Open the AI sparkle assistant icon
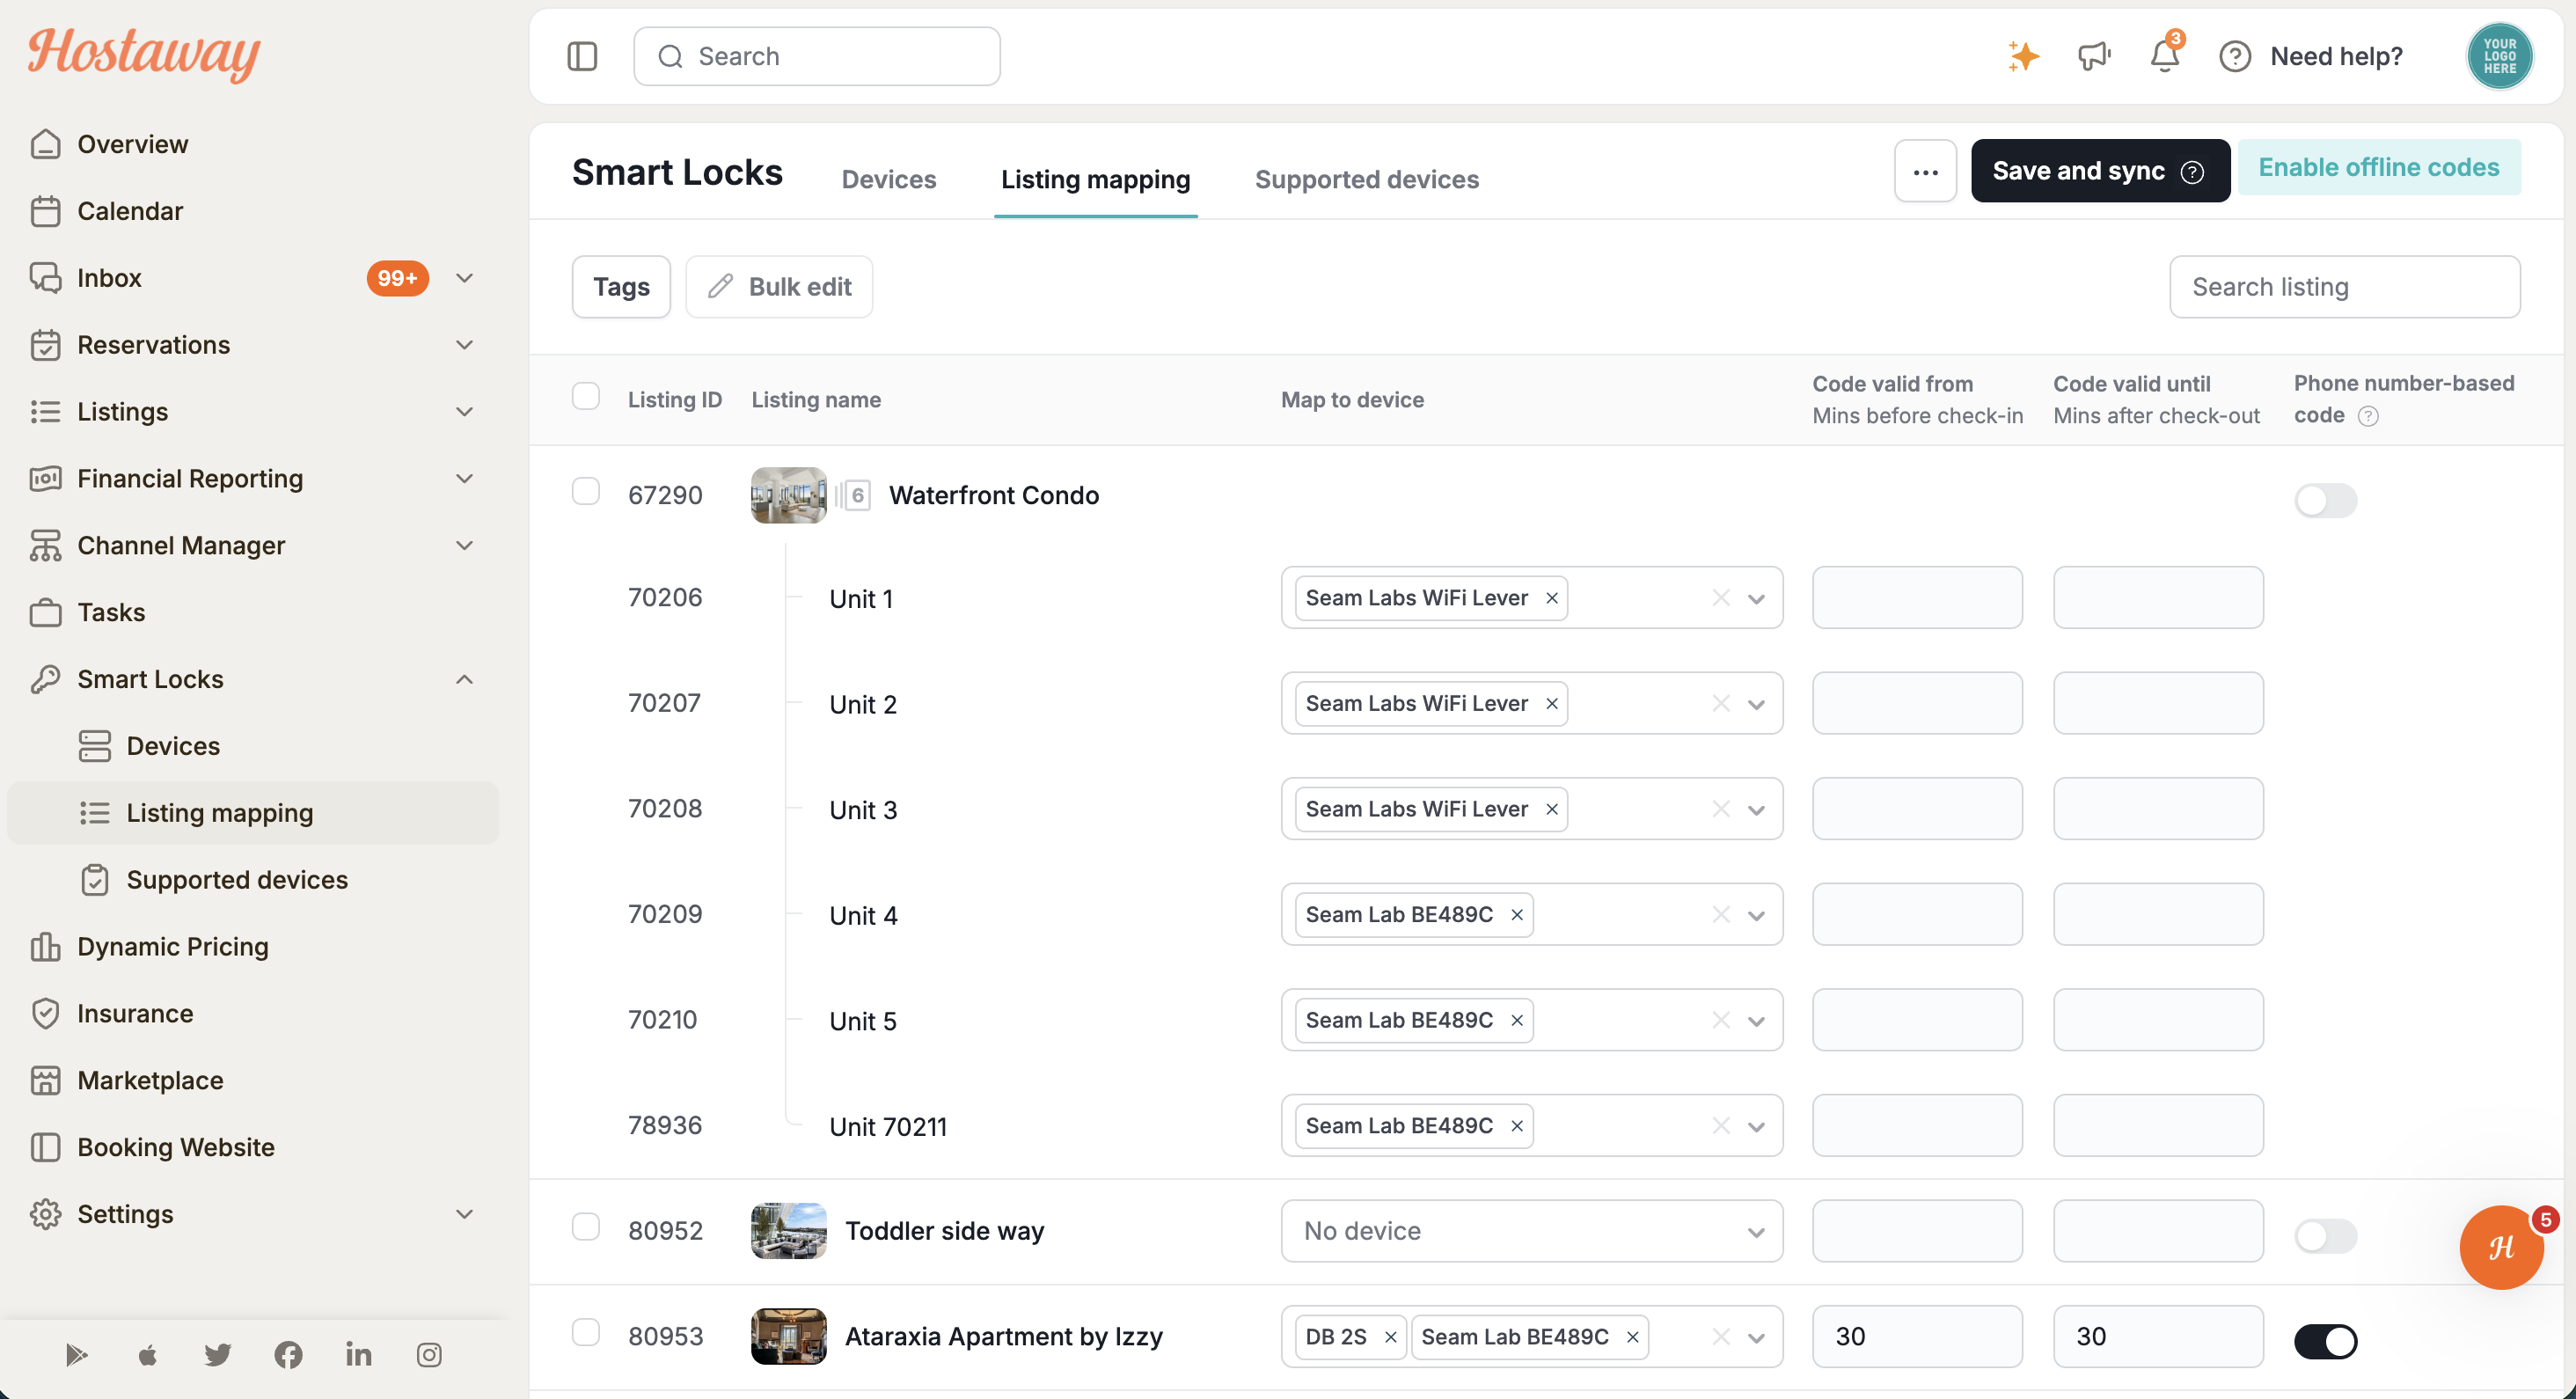Image resolution: width=2576 pixels, height=1399 pixels. point(2023,56)
